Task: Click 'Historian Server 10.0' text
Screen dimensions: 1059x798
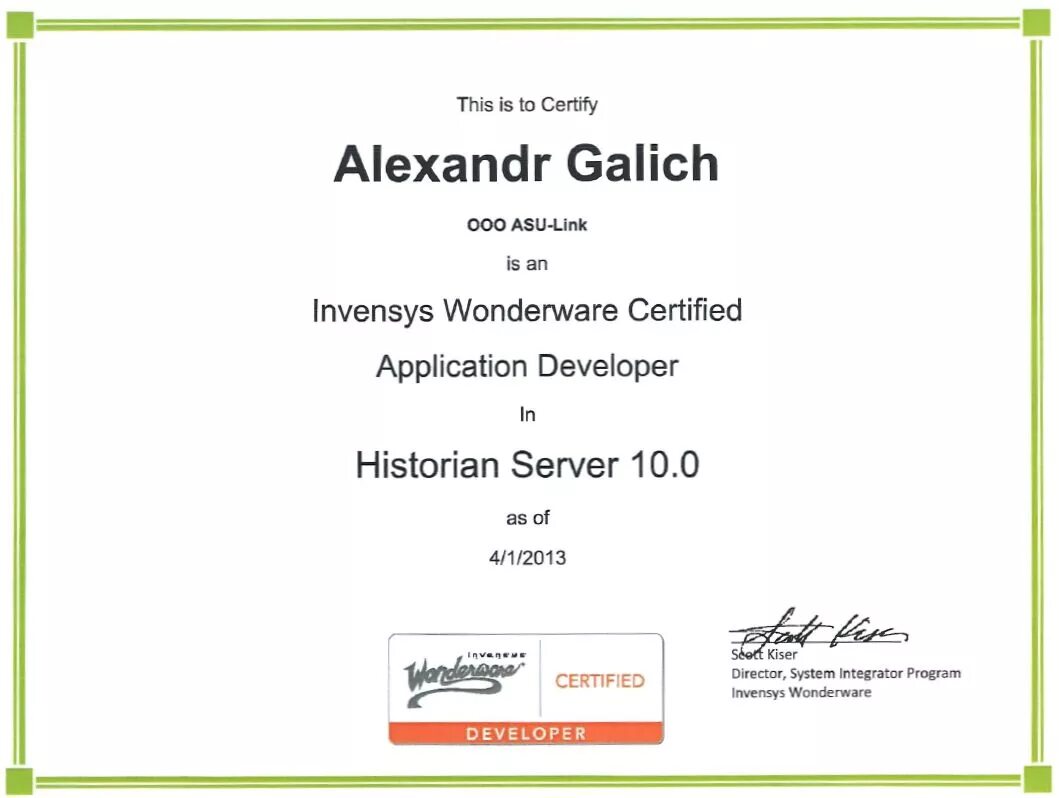Action: (x=527, y=465)
